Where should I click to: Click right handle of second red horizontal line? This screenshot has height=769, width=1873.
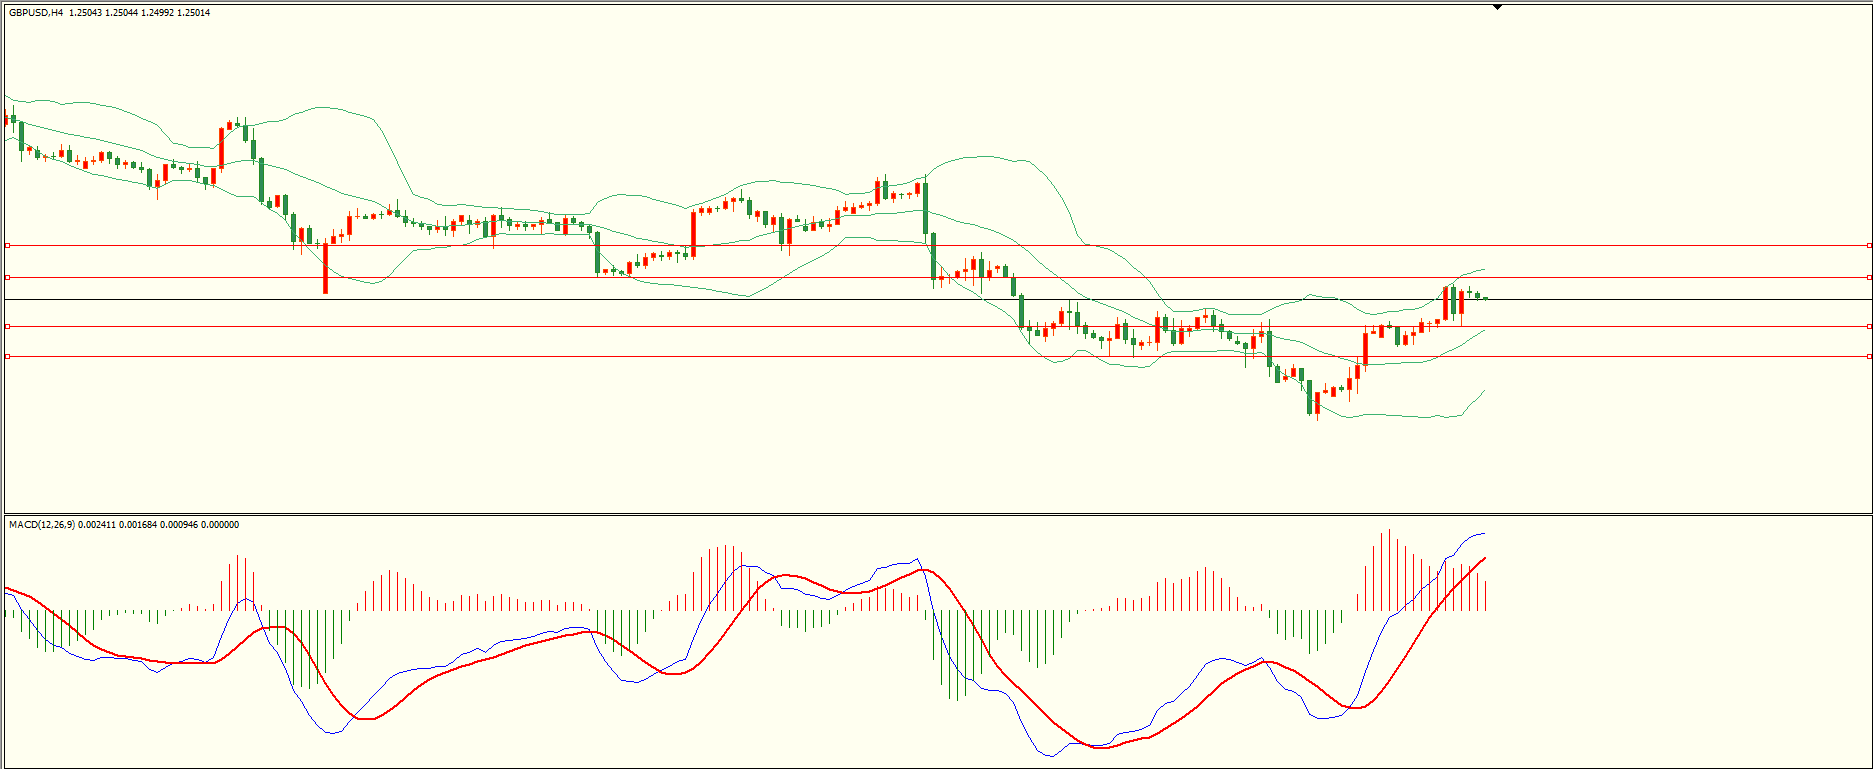[1869, 277]
